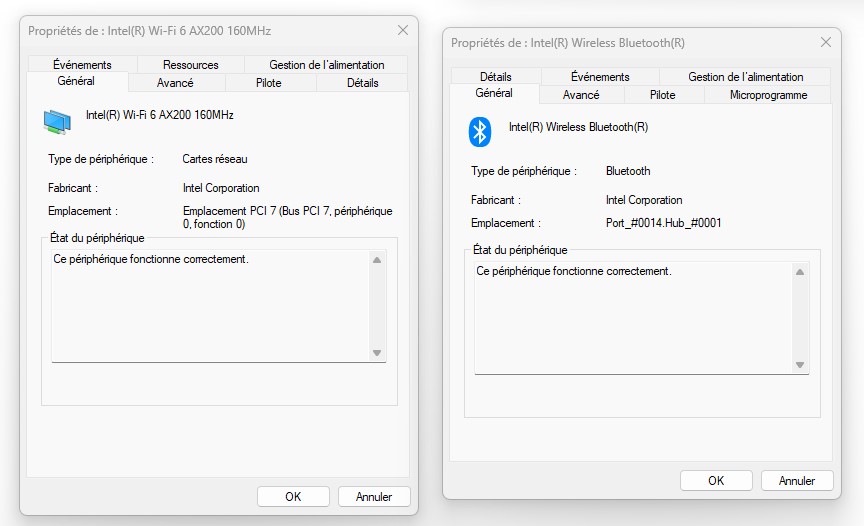864x526 pixels.
Task: Click the Wi-Fi network adapter icon
Action: (57, 121)
